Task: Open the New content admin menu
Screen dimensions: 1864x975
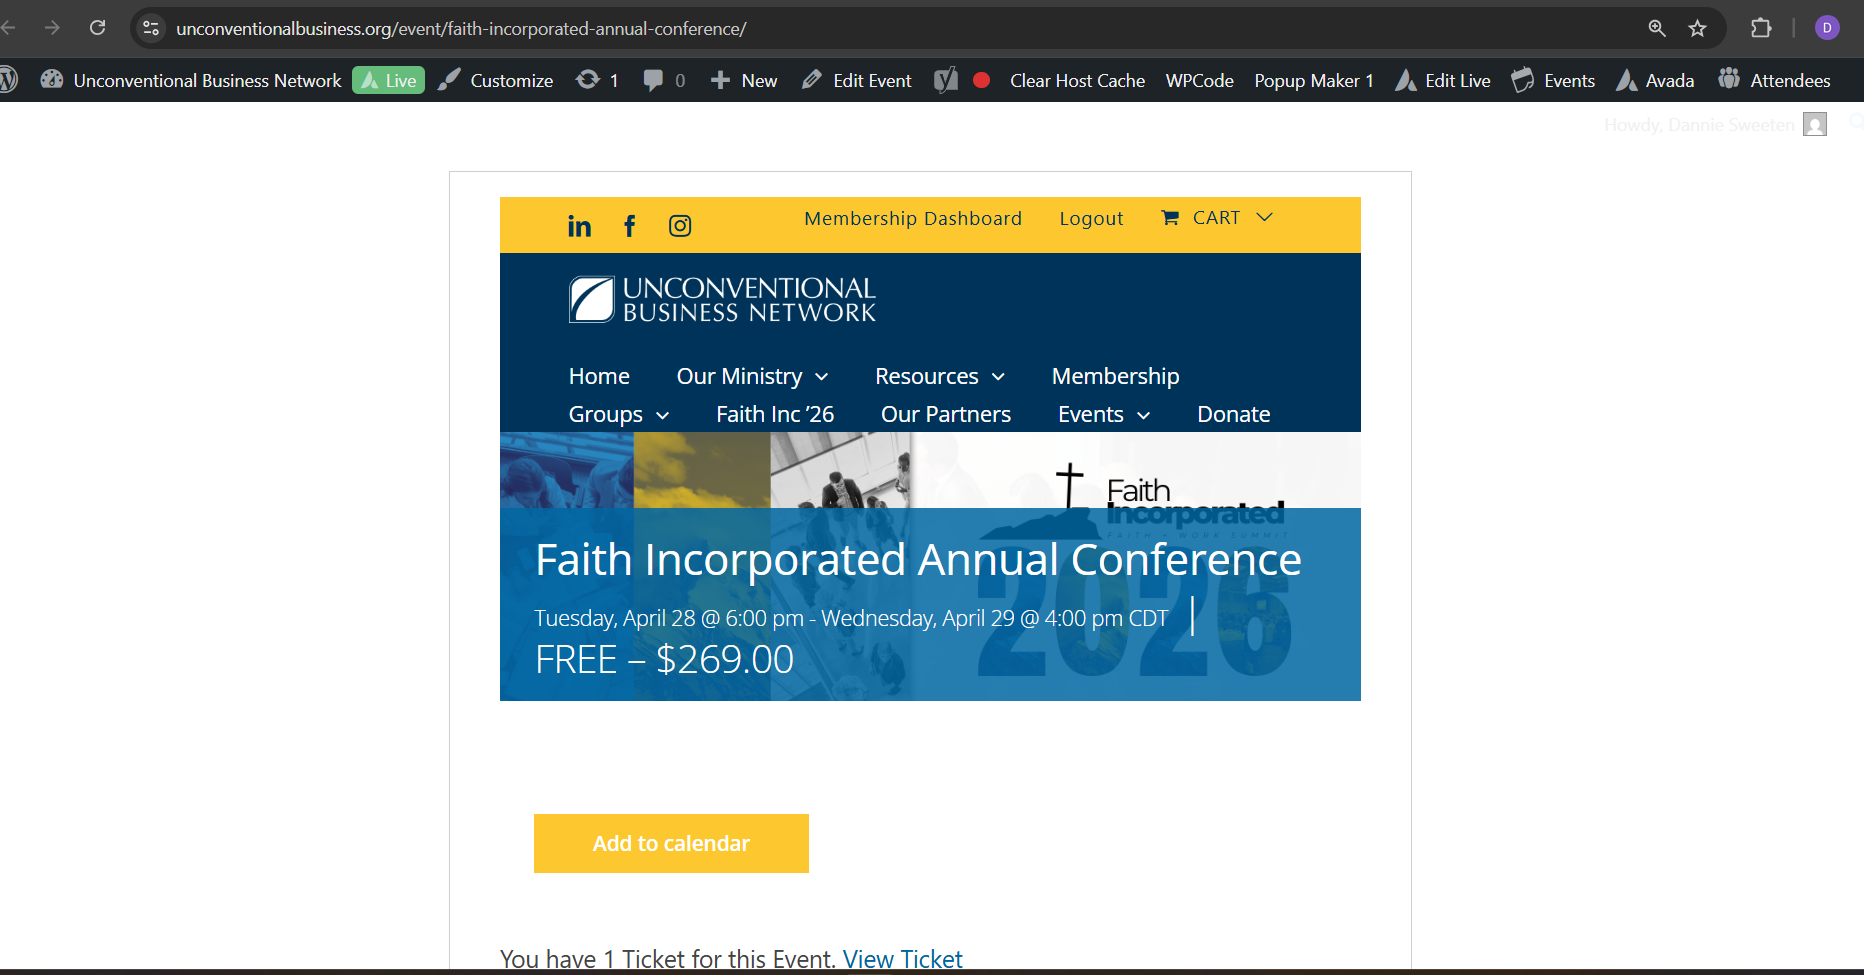Action: click(744, 80)
